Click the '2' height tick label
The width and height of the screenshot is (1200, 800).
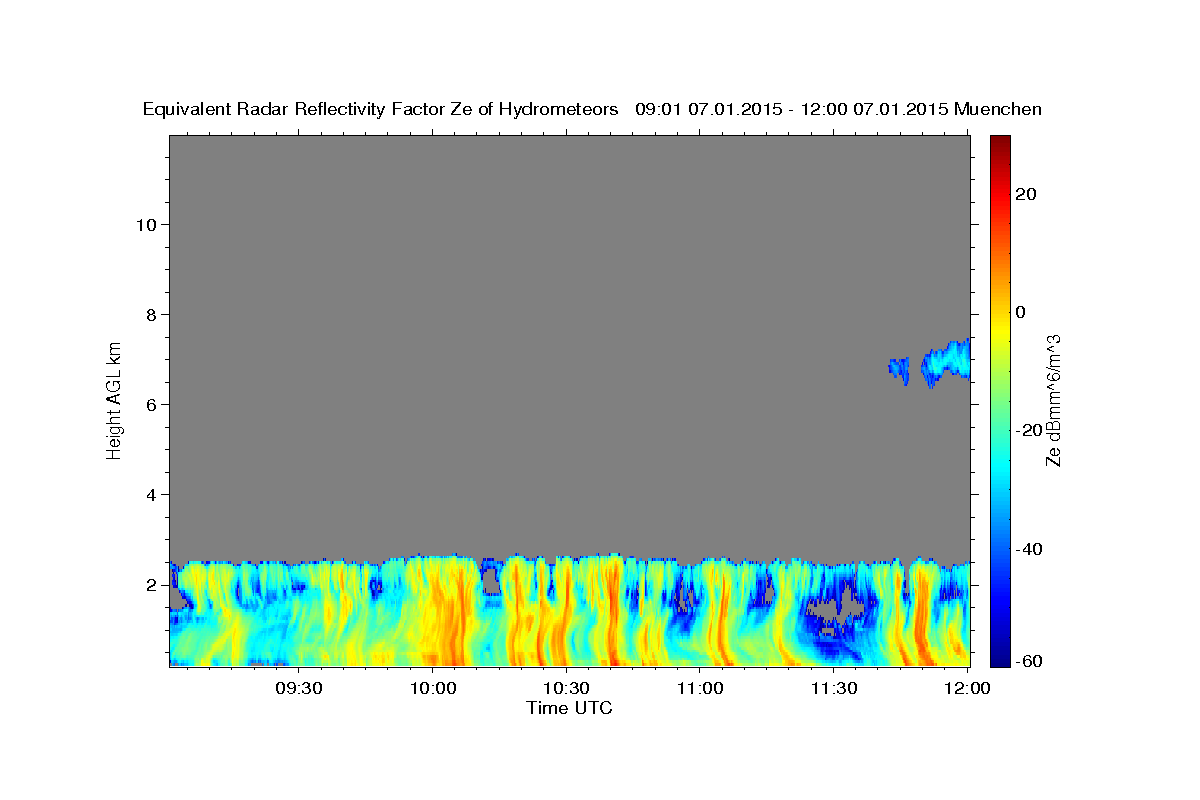[151, 584]
